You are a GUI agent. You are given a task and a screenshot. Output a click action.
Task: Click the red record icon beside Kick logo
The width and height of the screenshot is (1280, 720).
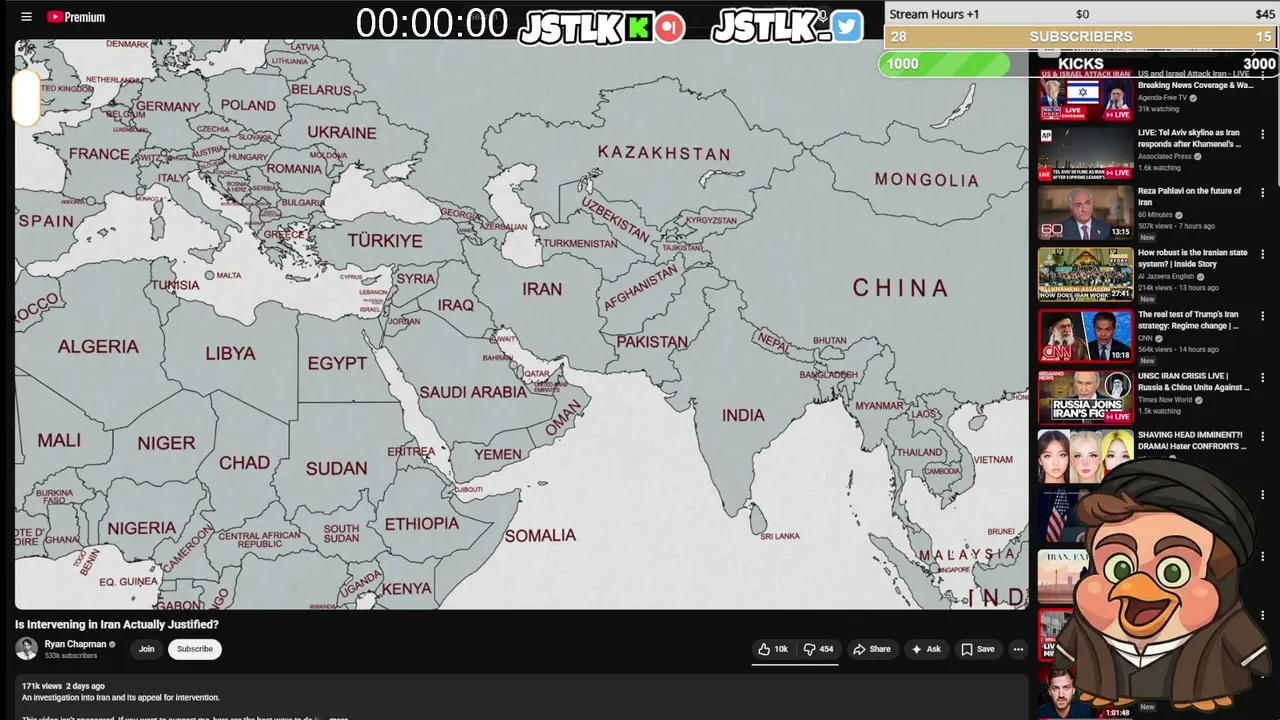click(670, 28)
